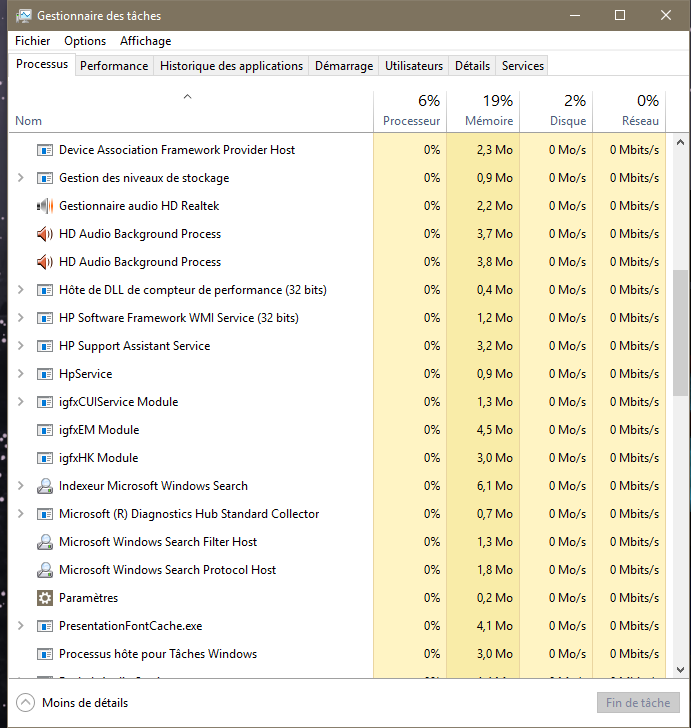Open the Affichage menu
The image size is (691, 728).
tap(145, 41)
